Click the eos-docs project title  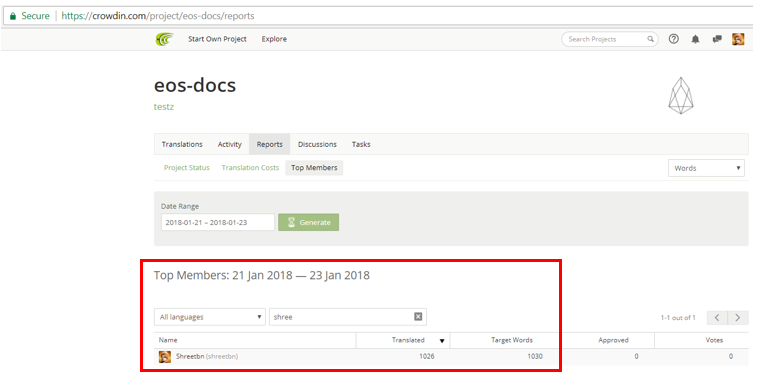click(x=195, y=85)
